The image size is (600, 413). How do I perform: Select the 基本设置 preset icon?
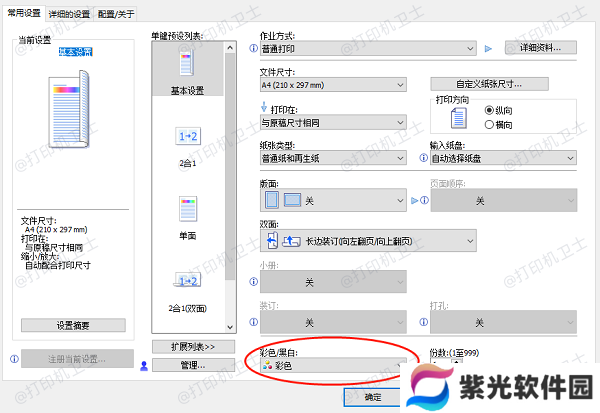point(186,64)
